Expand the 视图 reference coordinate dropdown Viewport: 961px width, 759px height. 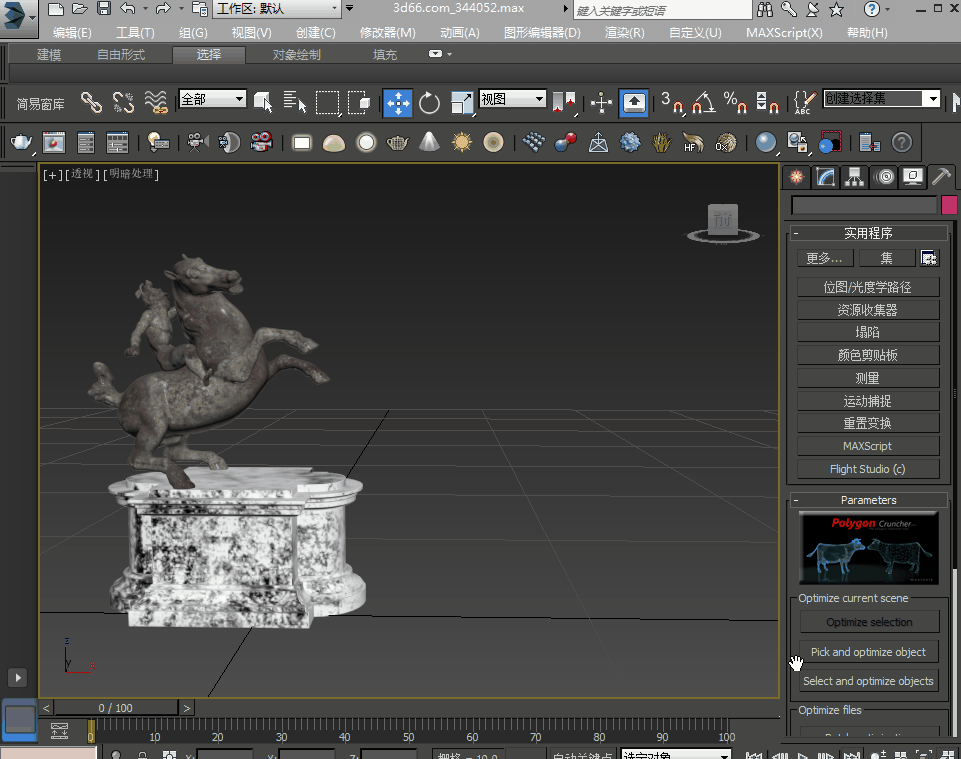(x=512, y=99)
